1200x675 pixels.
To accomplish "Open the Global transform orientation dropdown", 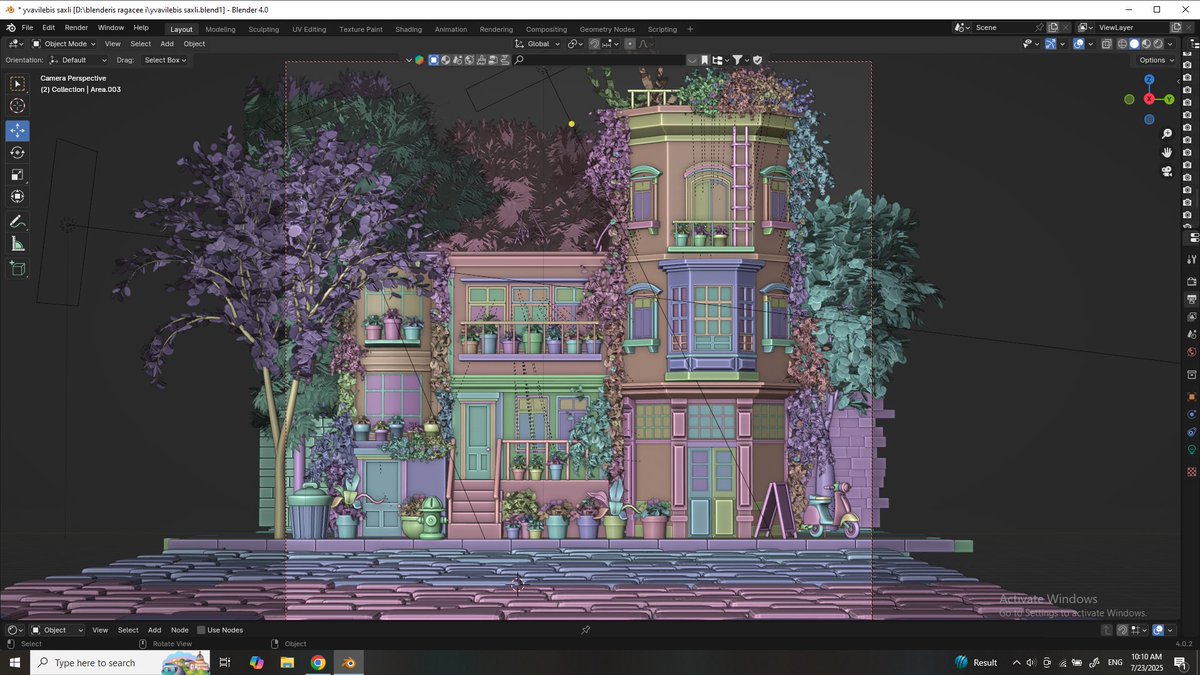I will 538,44.
